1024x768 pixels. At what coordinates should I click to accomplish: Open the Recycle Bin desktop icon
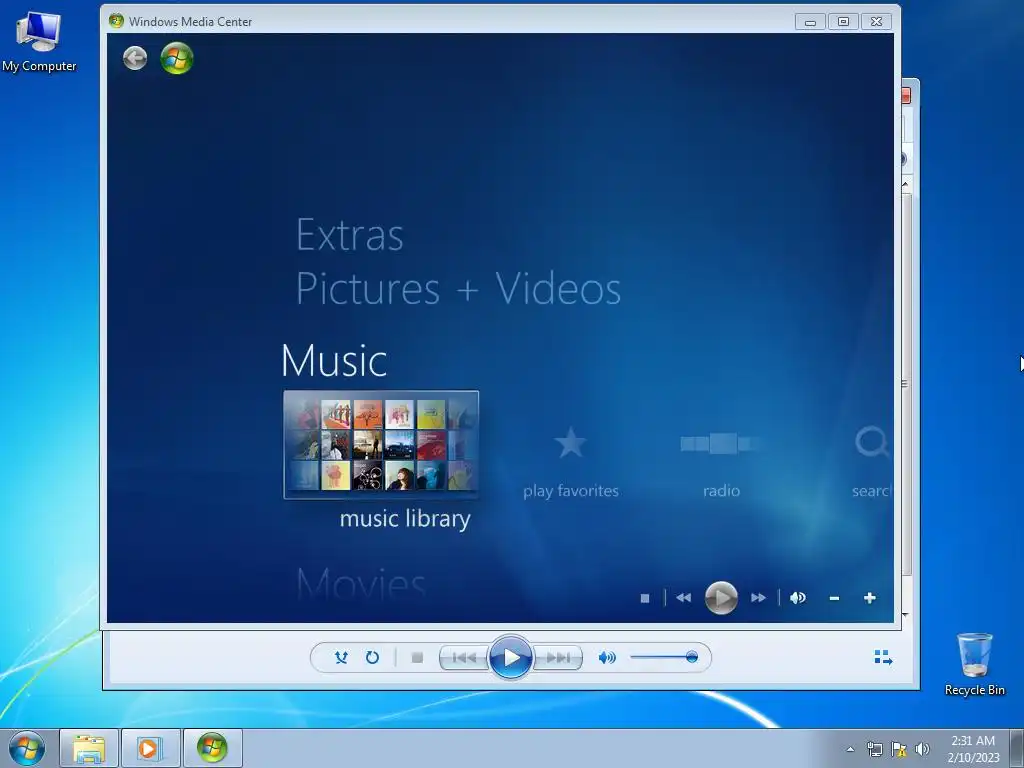coord(974,664)
